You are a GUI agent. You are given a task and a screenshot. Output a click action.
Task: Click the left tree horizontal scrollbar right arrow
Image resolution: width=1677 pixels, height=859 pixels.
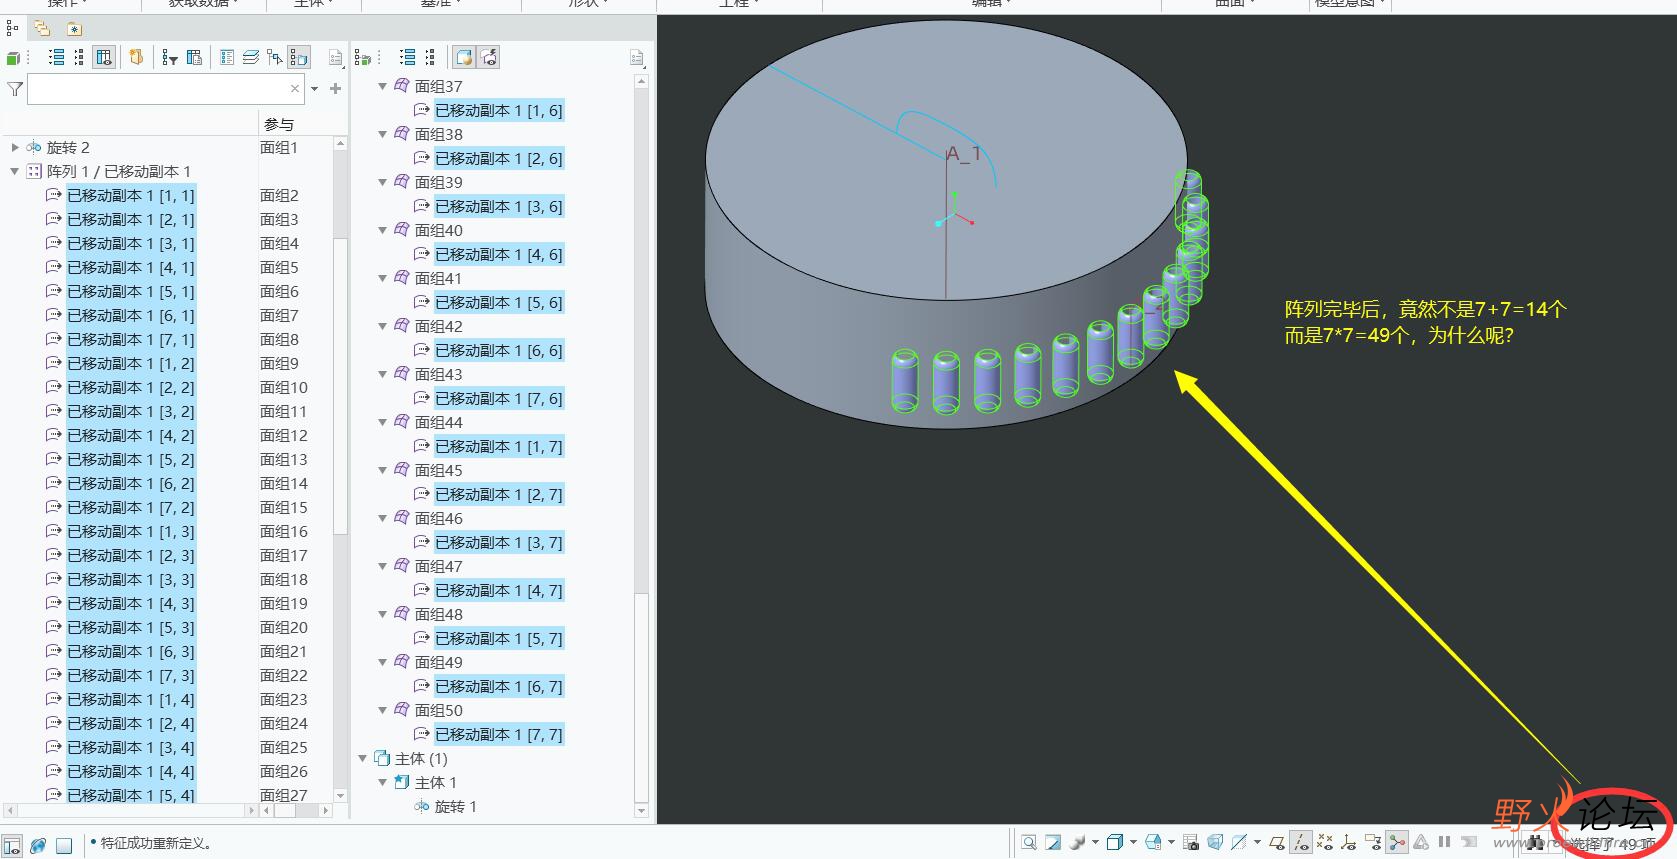pyautogui.click(x=250, y=810)
